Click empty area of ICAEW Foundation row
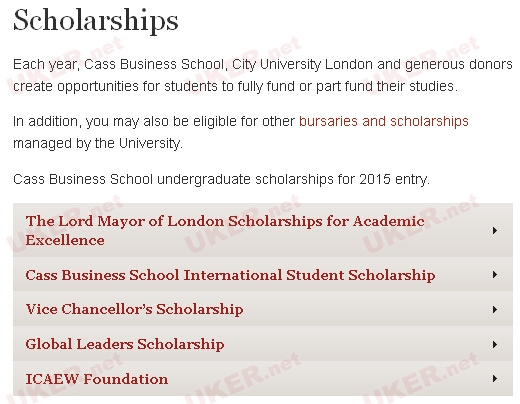 click(330, 379)
